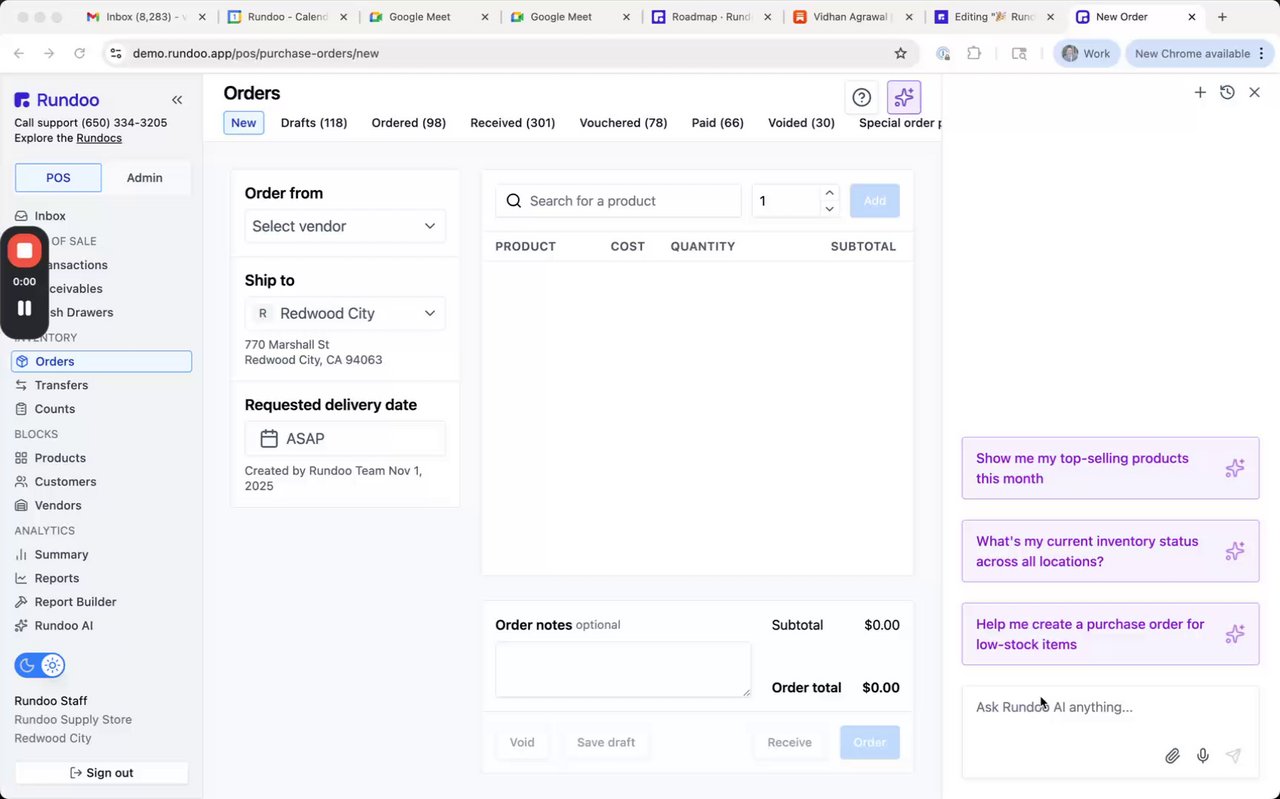Image resolution: width=1280 pixels, height=799 pixels.
Task: Switch to the Drafts (118) tab
Action: (314, 123)
